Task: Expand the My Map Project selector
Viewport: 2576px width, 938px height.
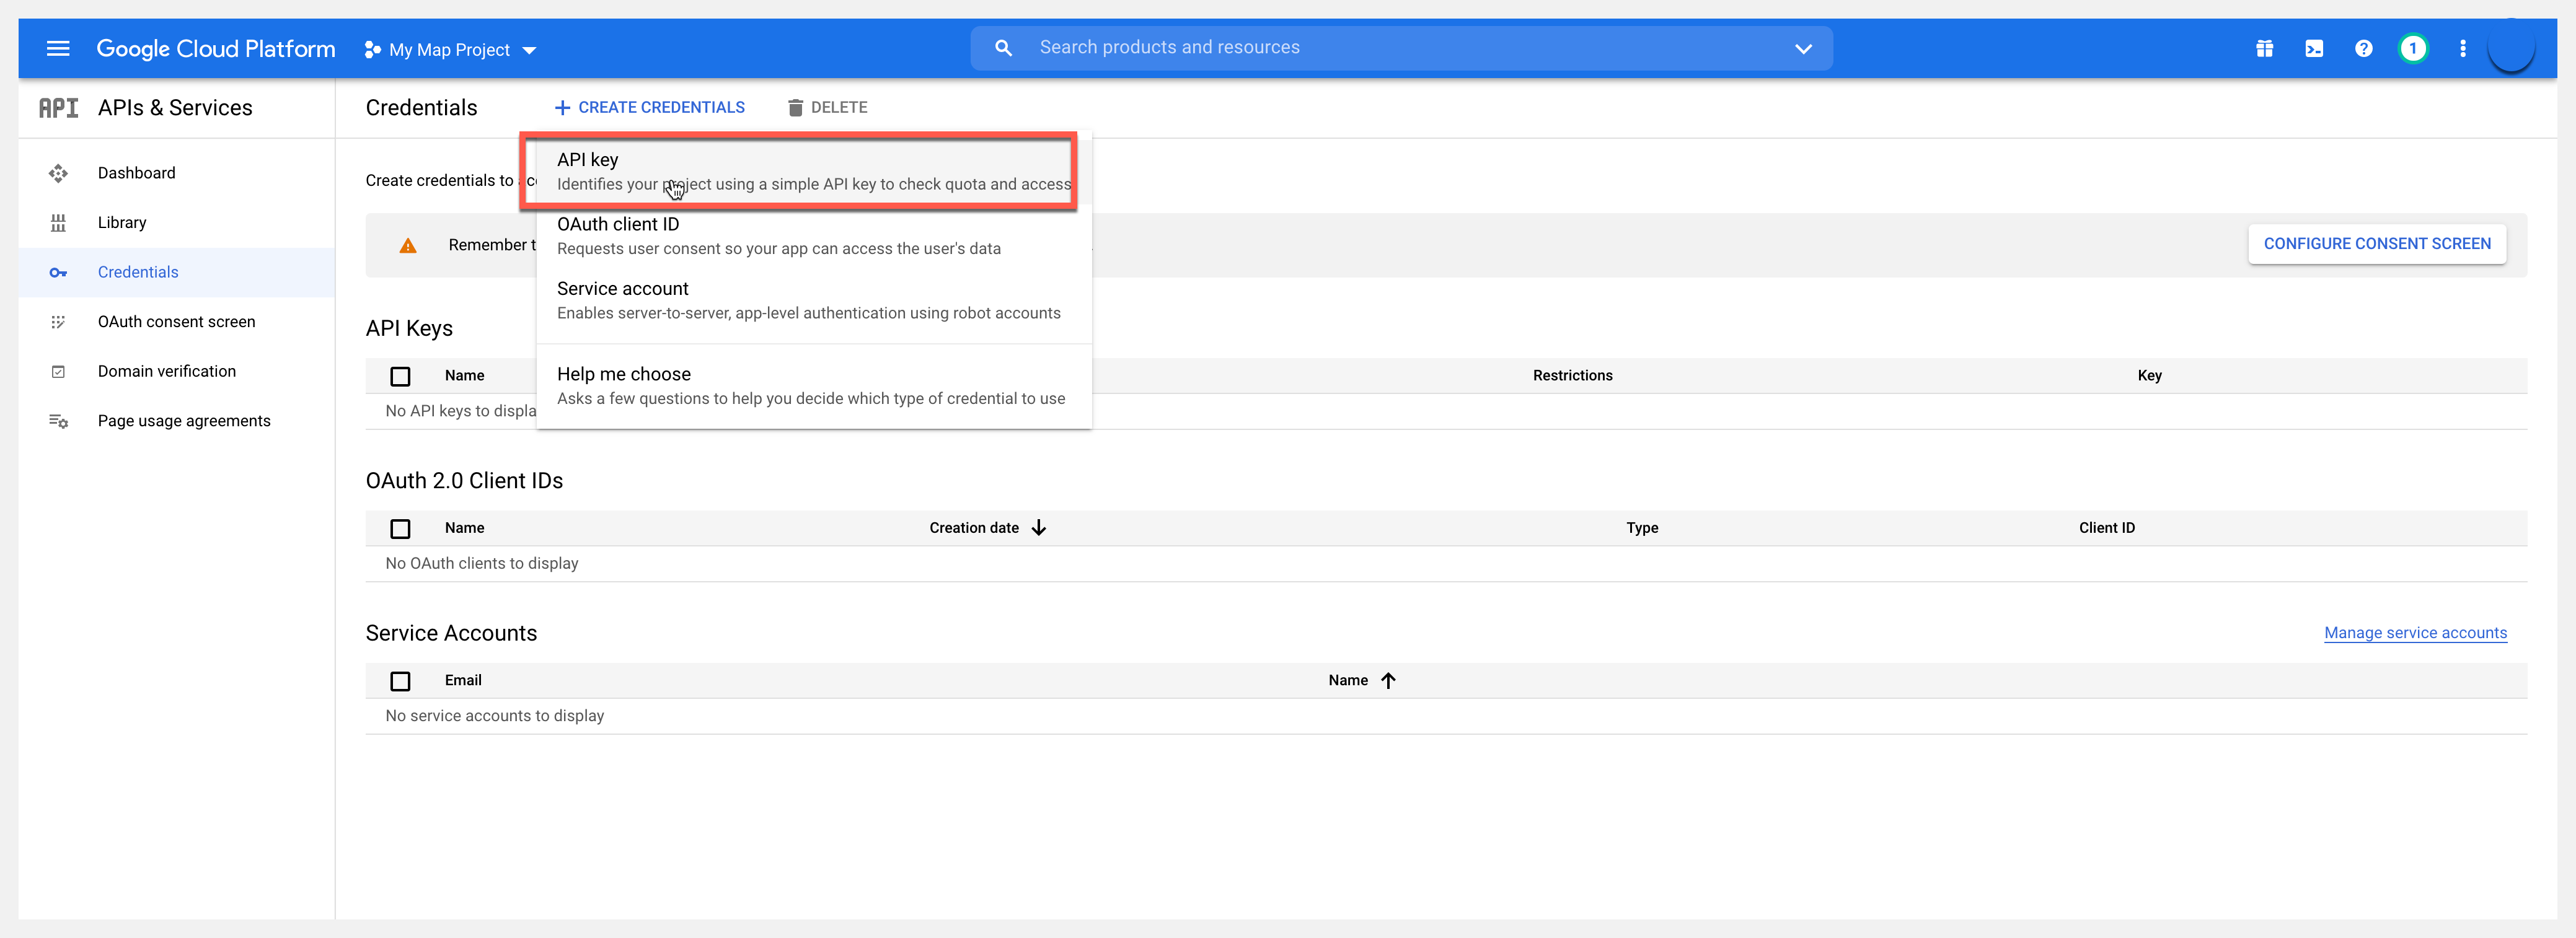Action: coord(451,49)
